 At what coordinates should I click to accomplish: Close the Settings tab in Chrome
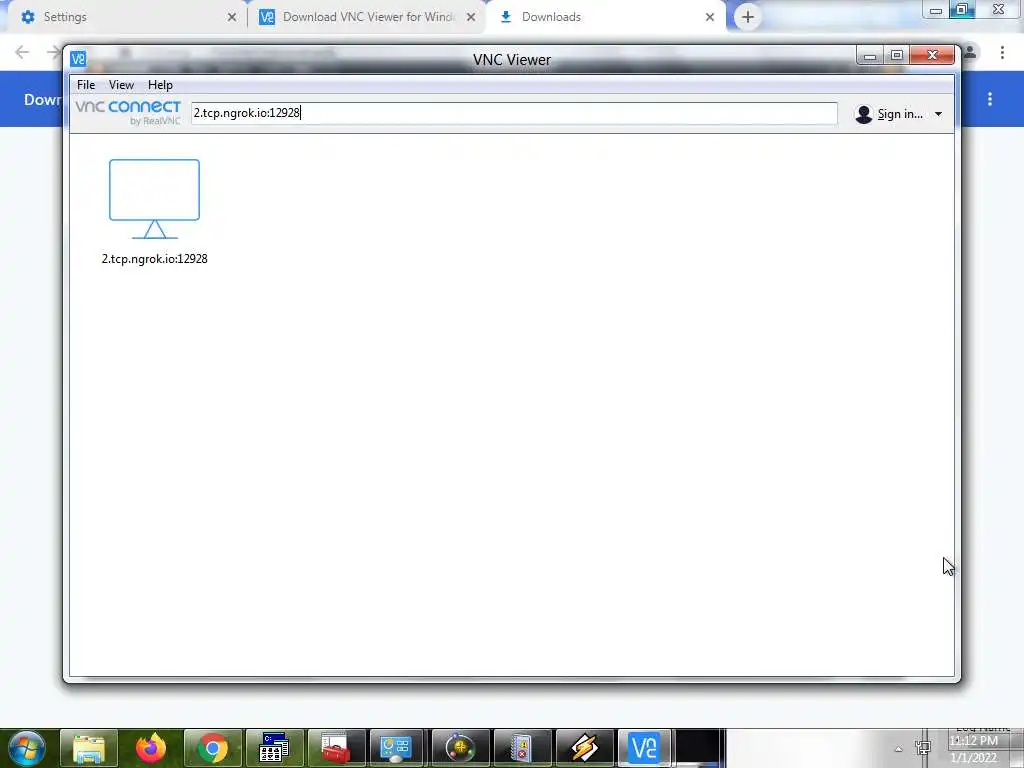coord(232,17)
